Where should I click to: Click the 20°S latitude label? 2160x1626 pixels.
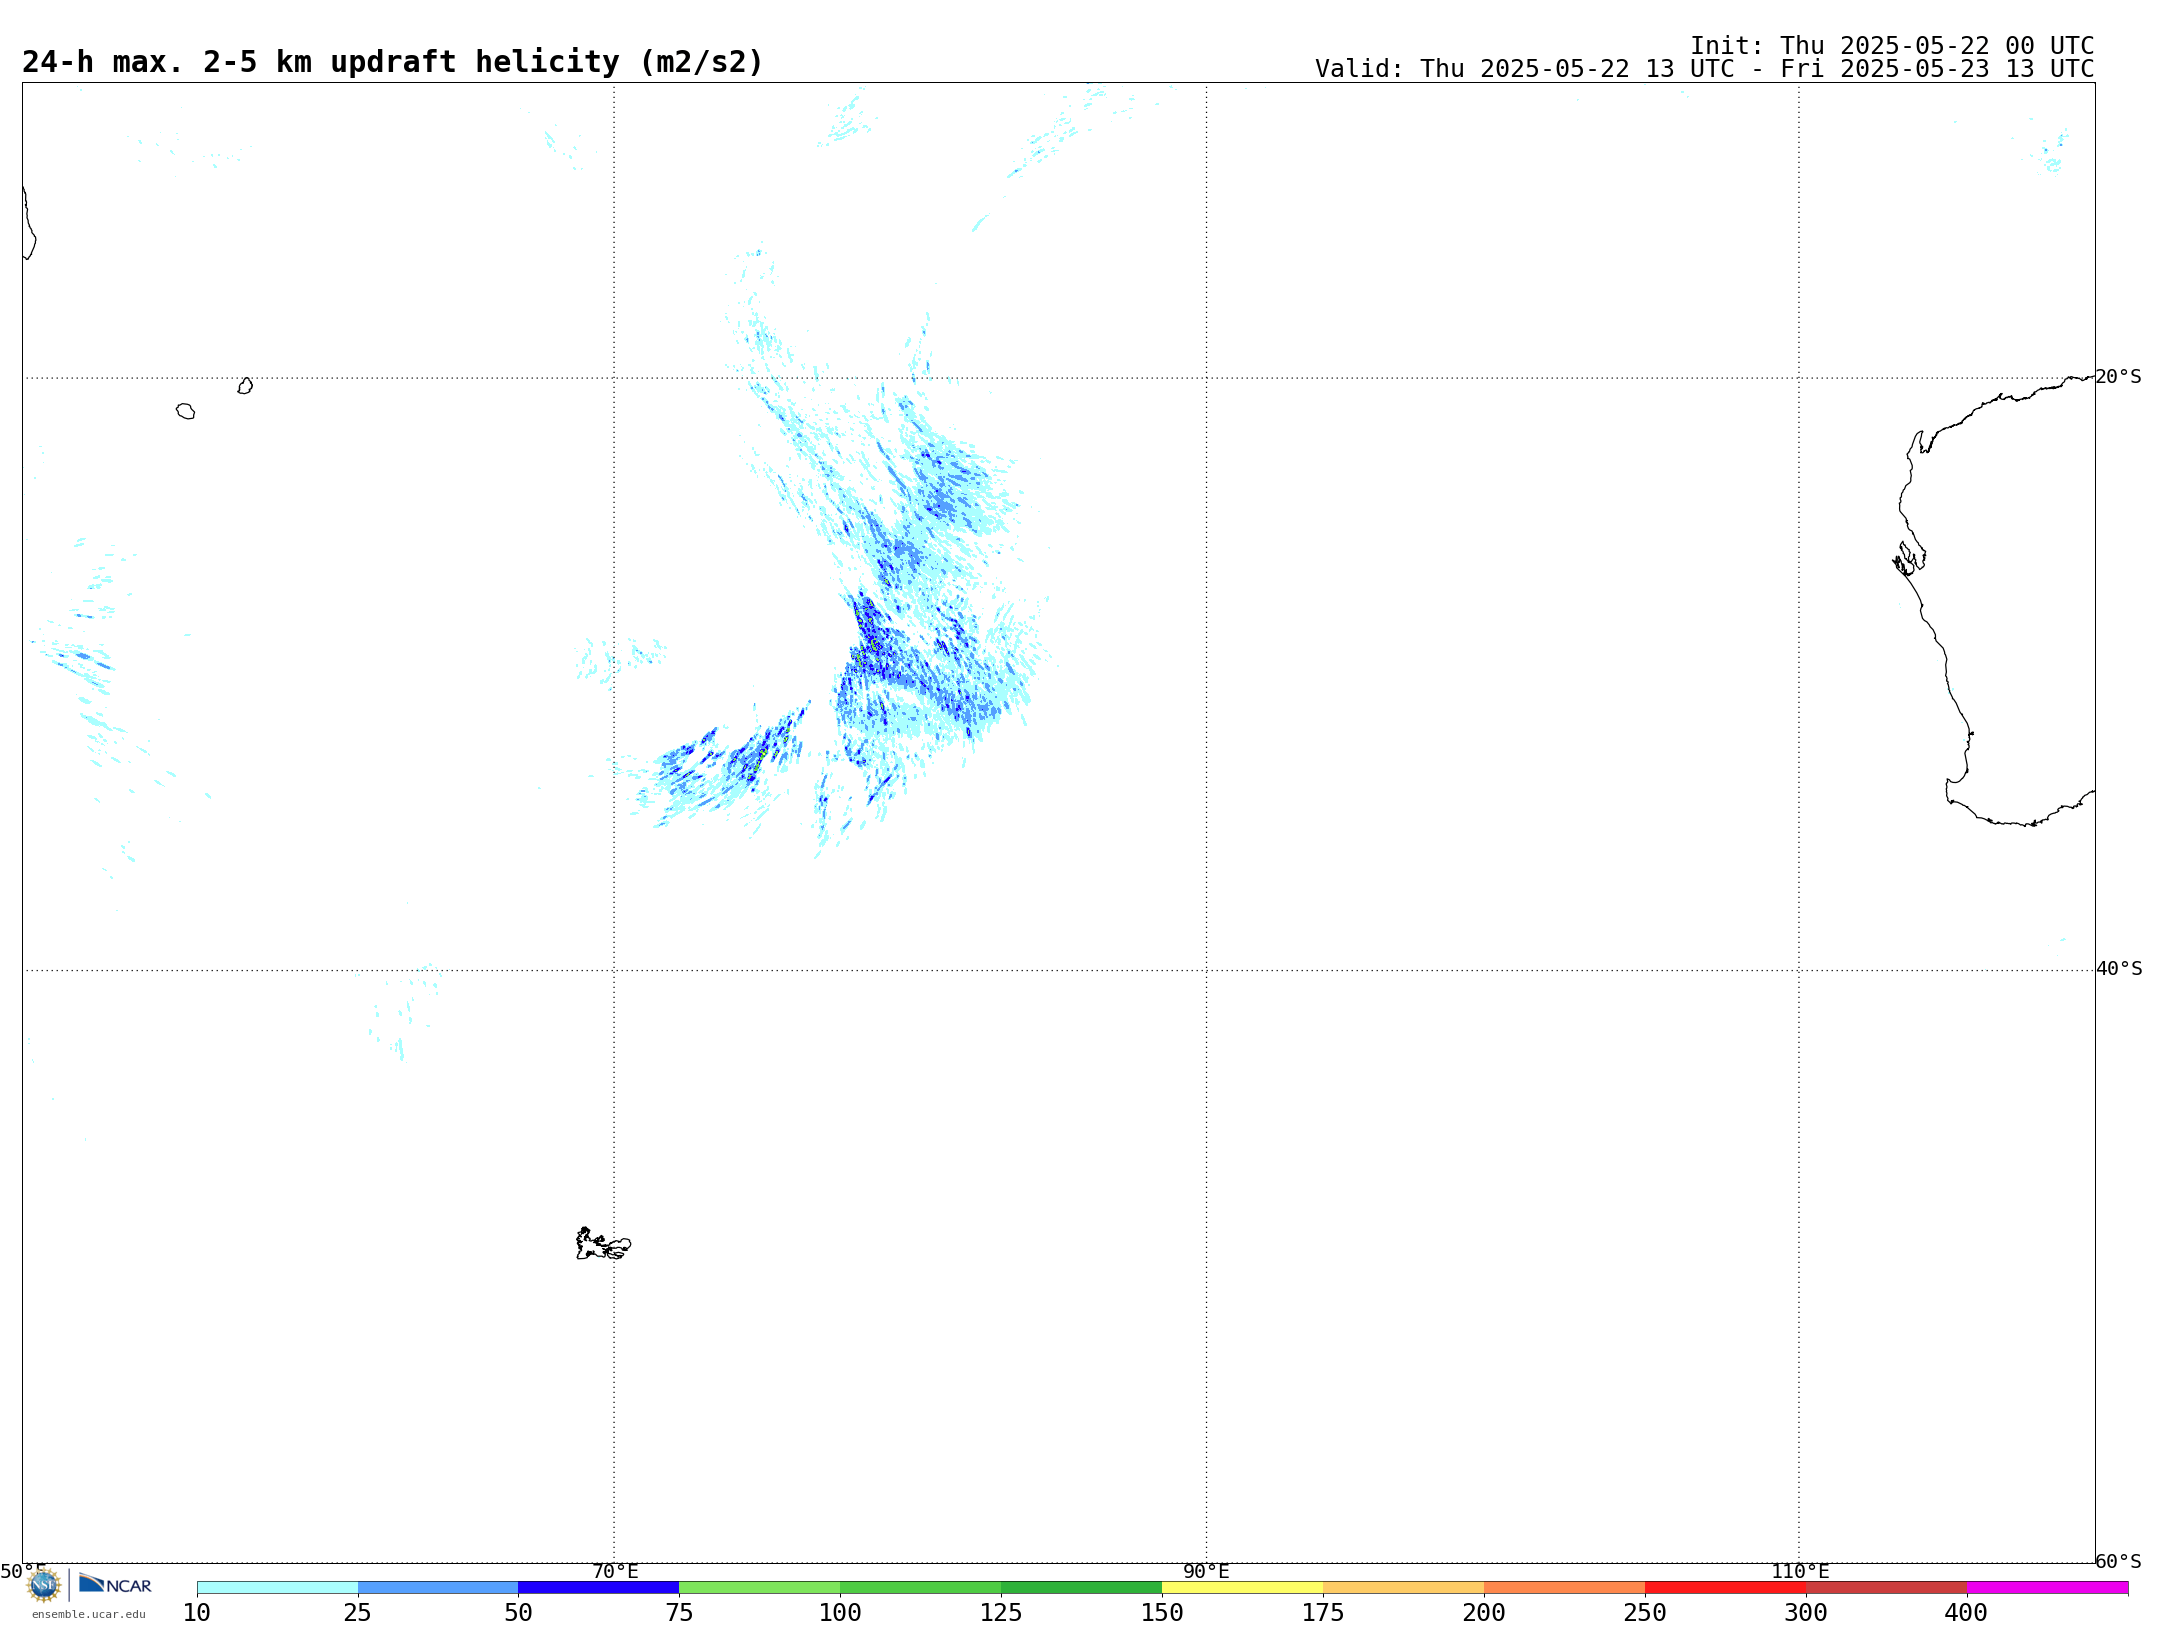(x=2119, y=377)
